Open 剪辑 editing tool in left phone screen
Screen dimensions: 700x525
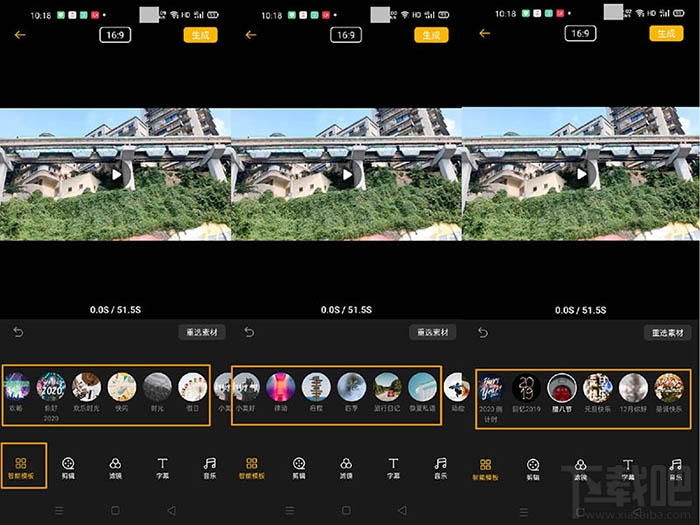pos(68,468)
